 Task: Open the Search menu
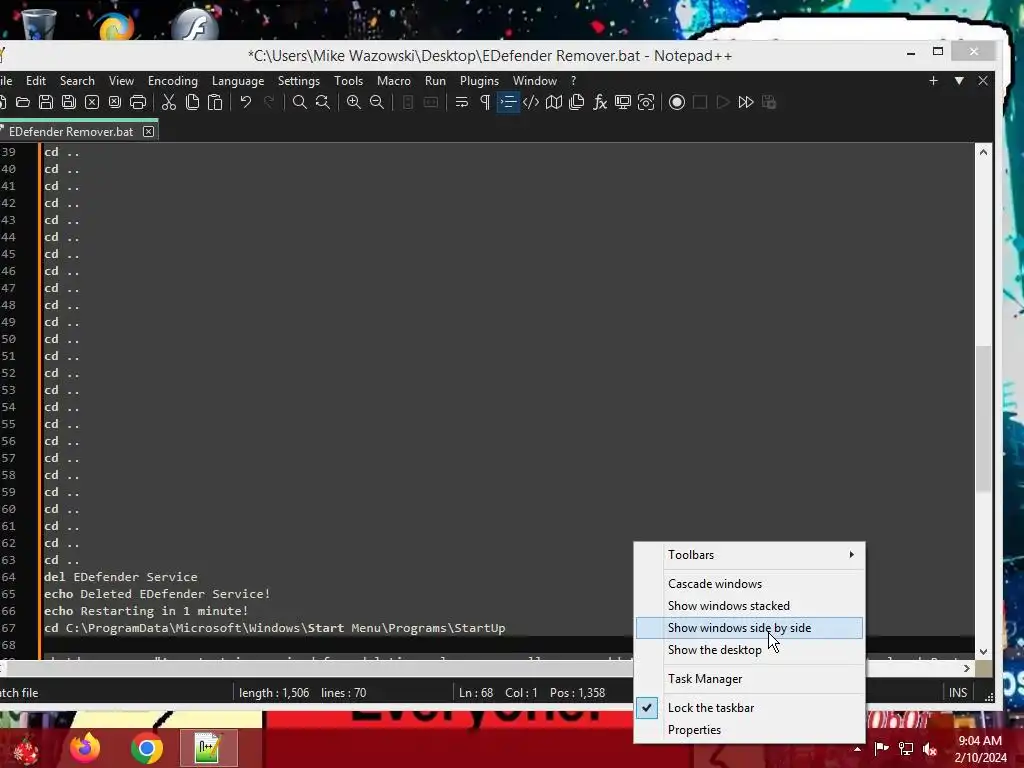(77, 81)
